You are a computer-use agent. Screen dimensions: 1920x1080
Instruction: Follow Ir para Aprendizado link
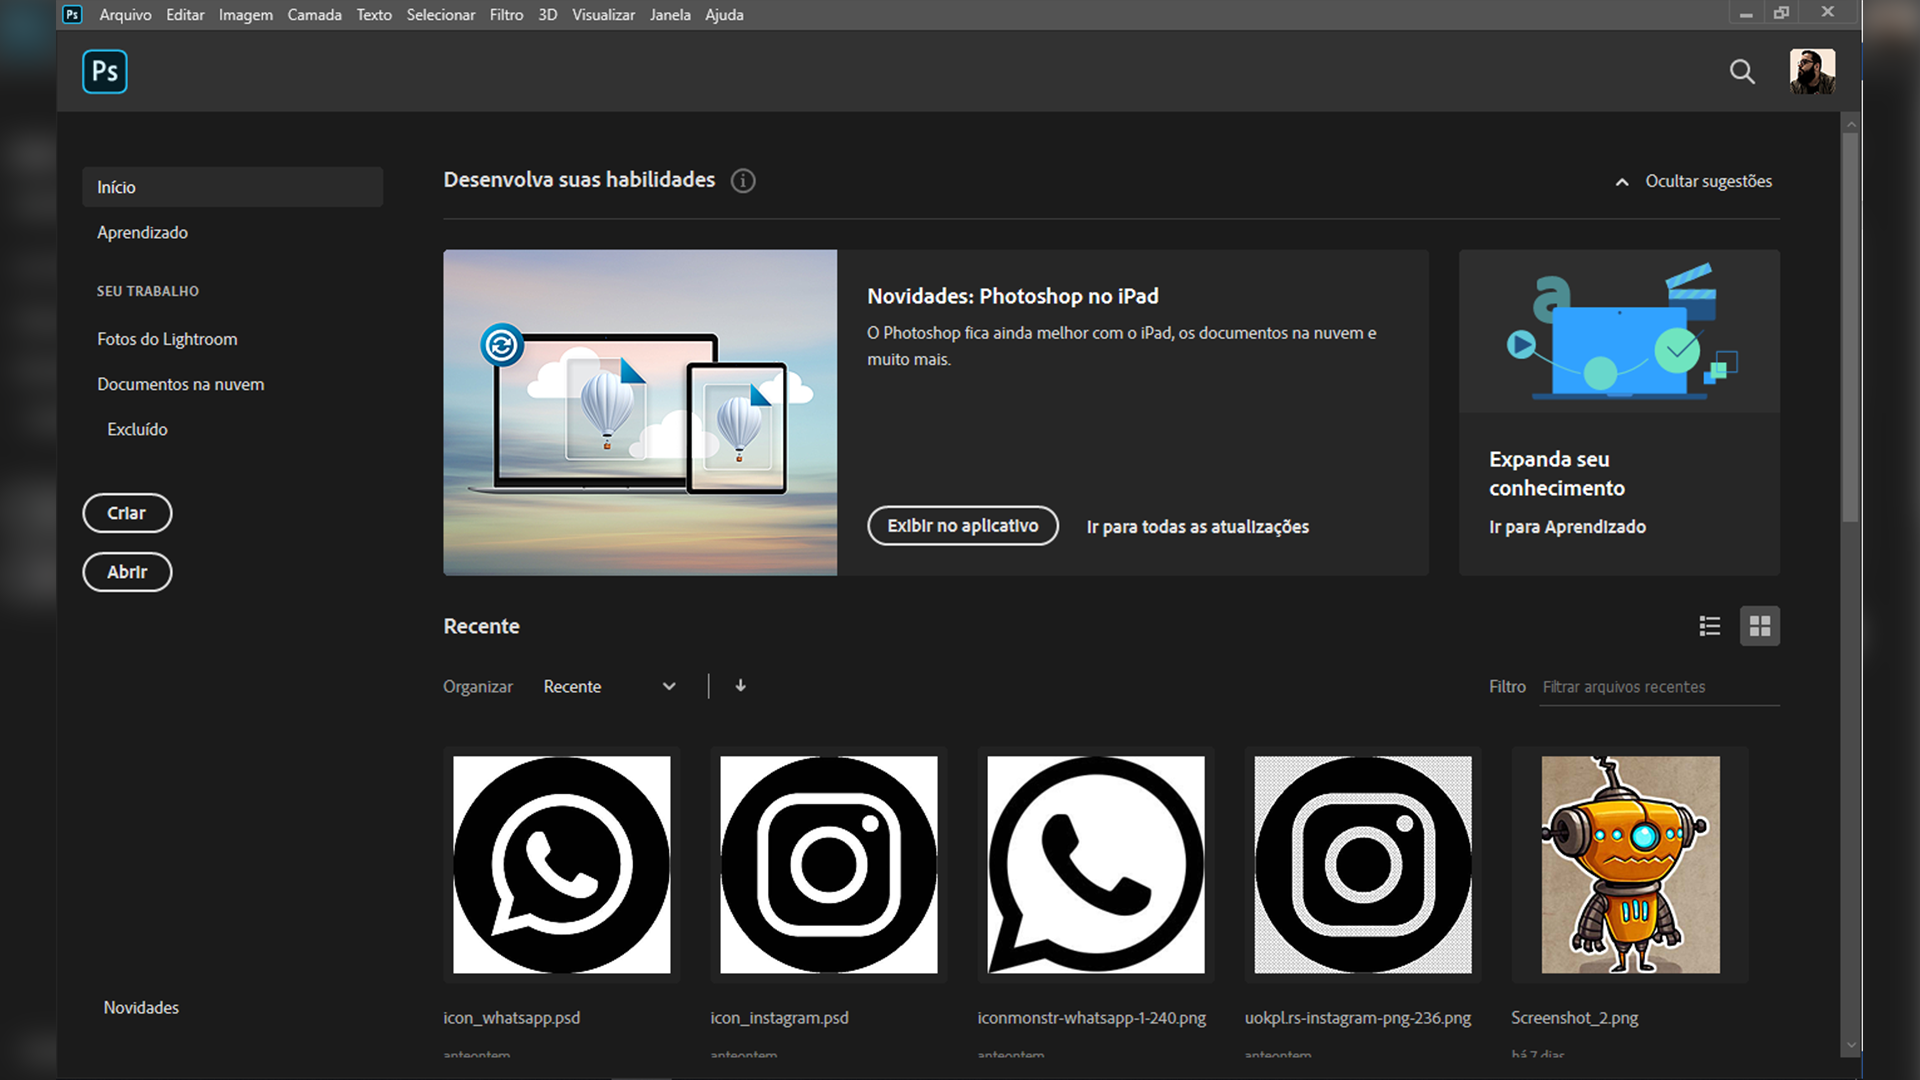tap(1567, 527)
